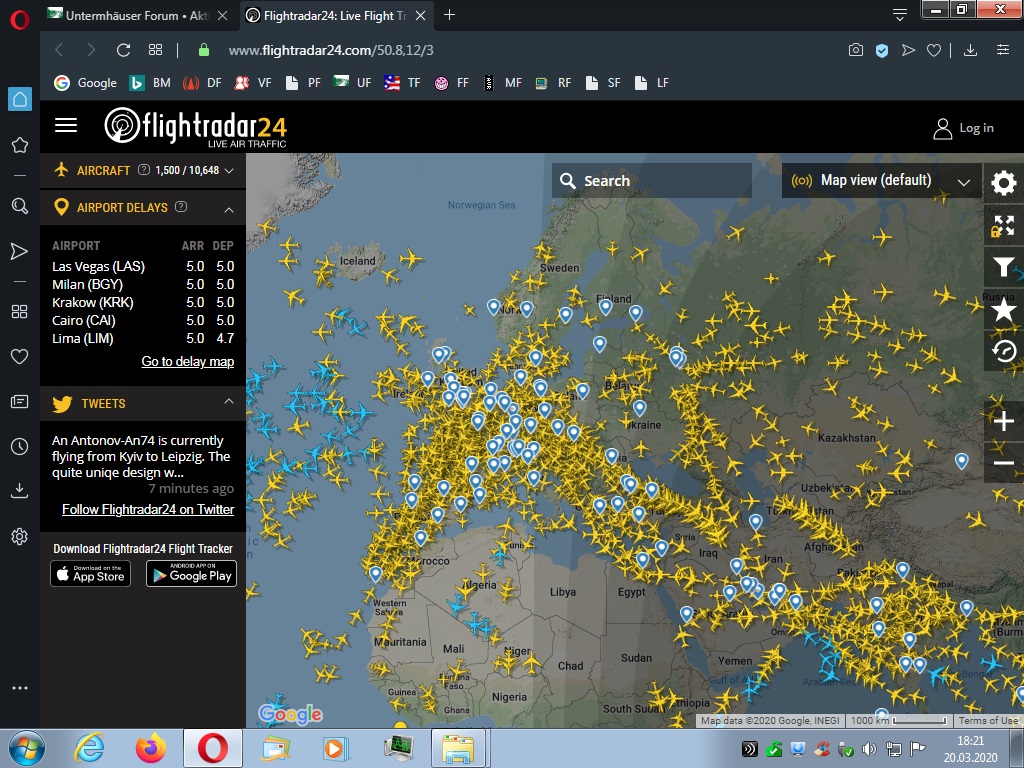Open the Flightradar24 hamburger menu
Image resolution: width=1024 pixels, height=768 pixels.
point(65,125)
